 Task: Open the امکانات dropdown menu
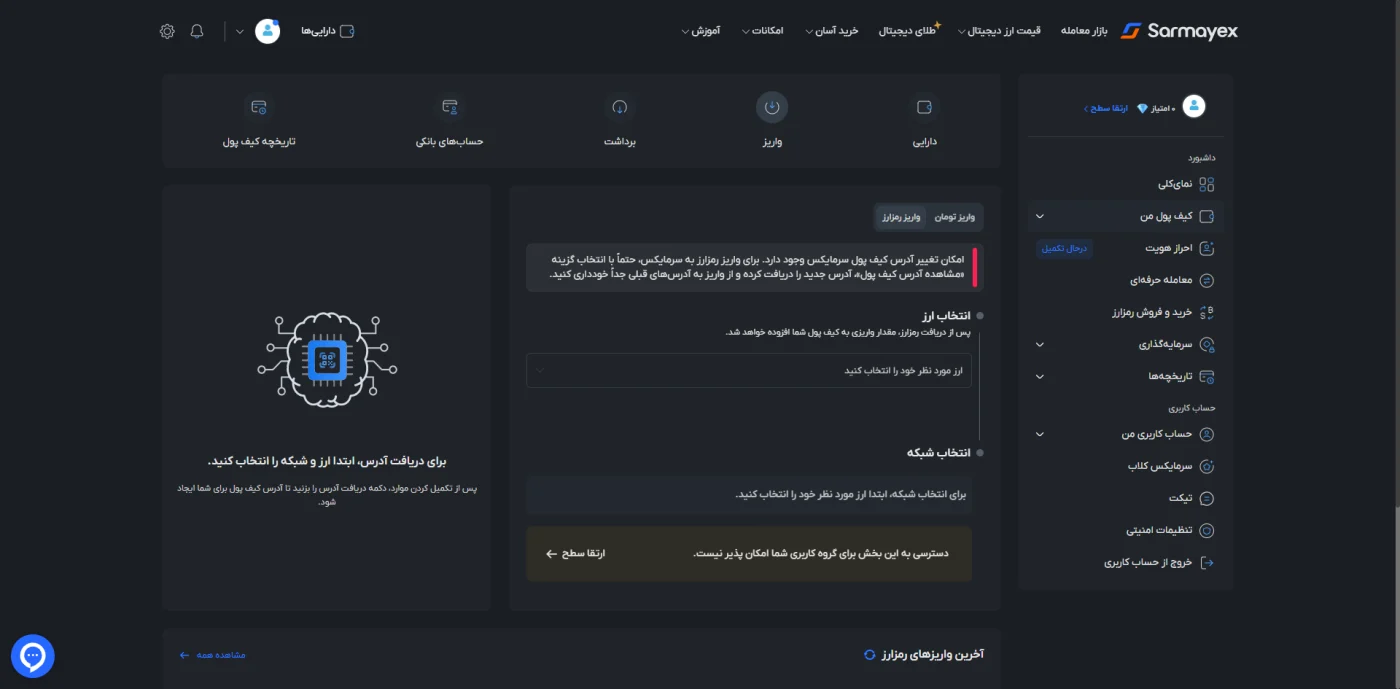tap(761, 31)
